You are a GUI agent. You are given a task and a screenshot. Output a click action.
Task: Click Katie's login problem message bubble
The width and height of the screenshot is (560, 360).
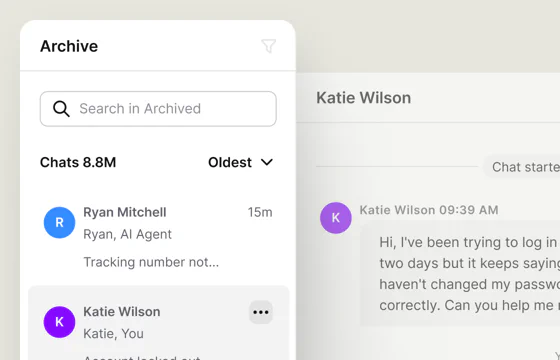[460, 274]
